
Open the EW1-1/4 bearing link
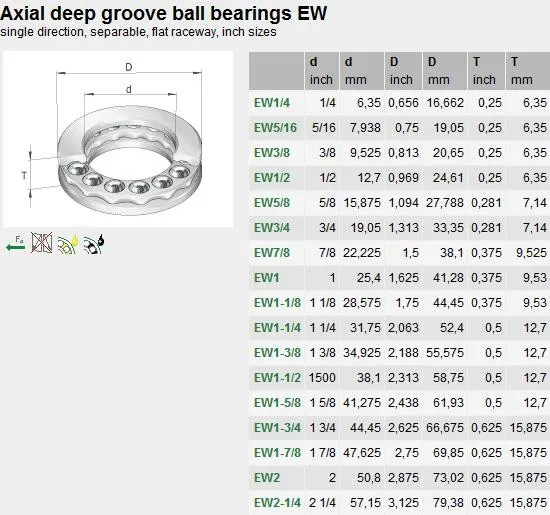[x=277, y=328]
